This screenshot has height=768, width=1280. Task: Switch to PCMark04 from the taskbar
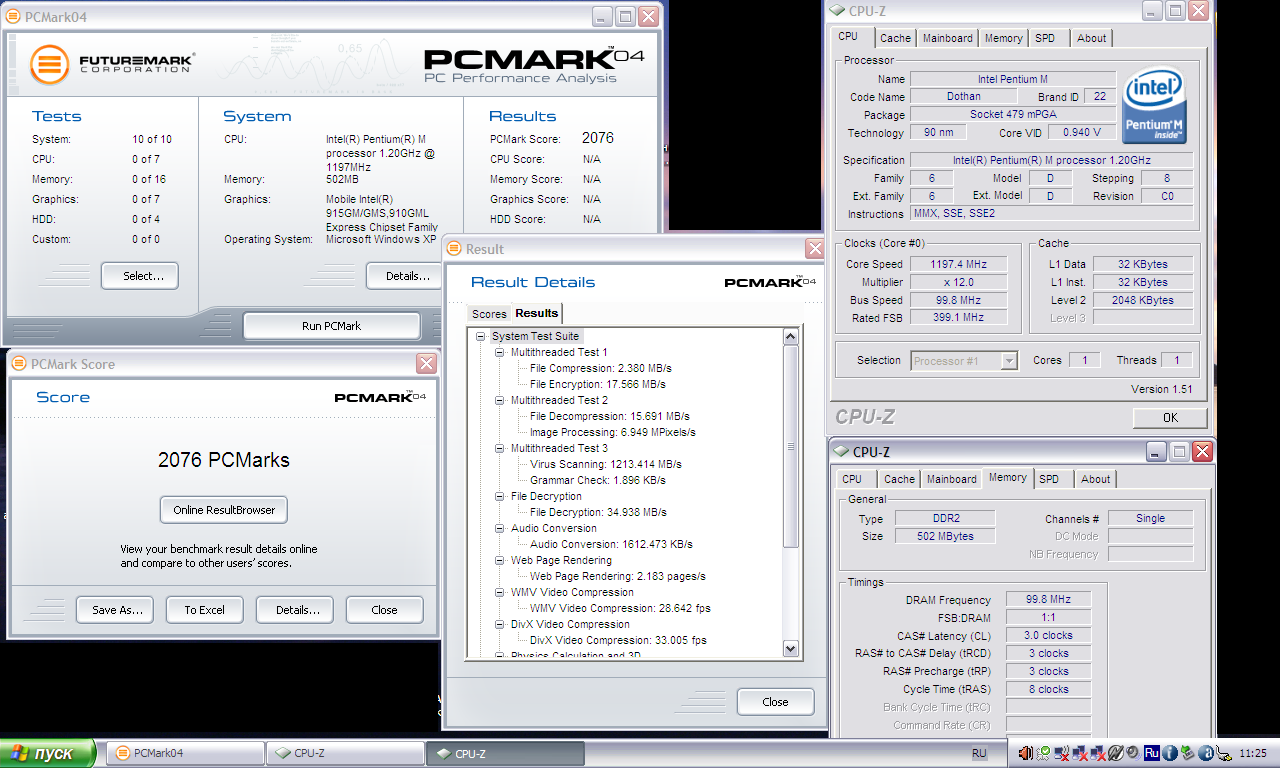(185, 753)
